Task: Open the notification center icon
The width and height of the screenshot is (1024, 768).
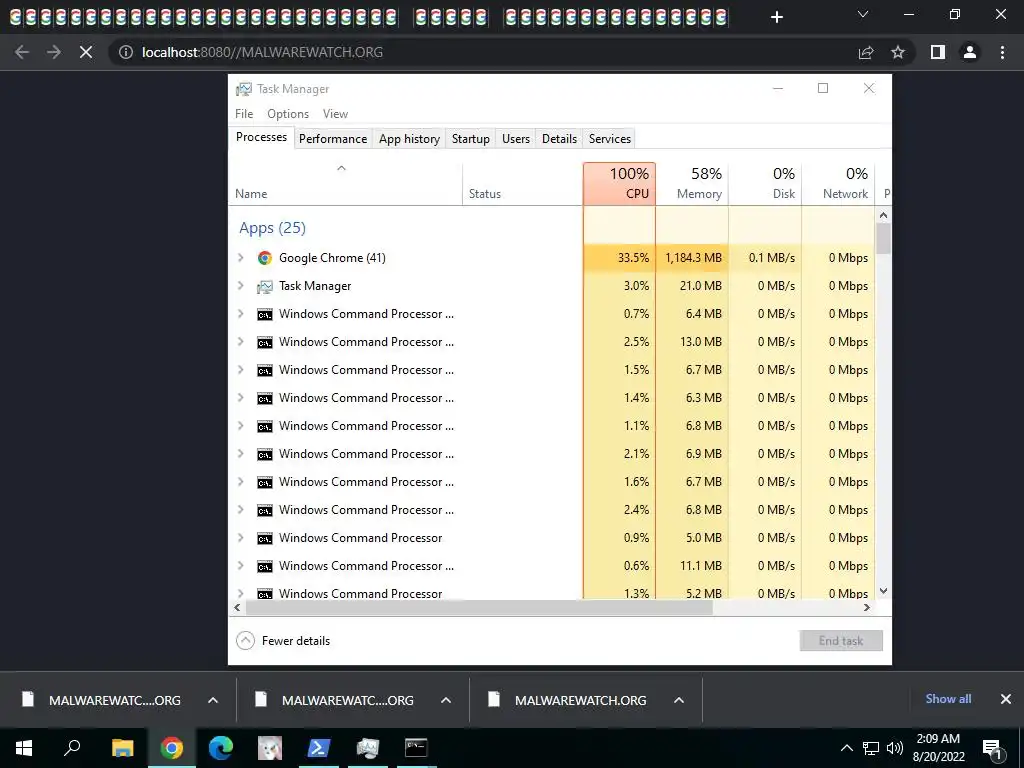Action: pos(992,748)
